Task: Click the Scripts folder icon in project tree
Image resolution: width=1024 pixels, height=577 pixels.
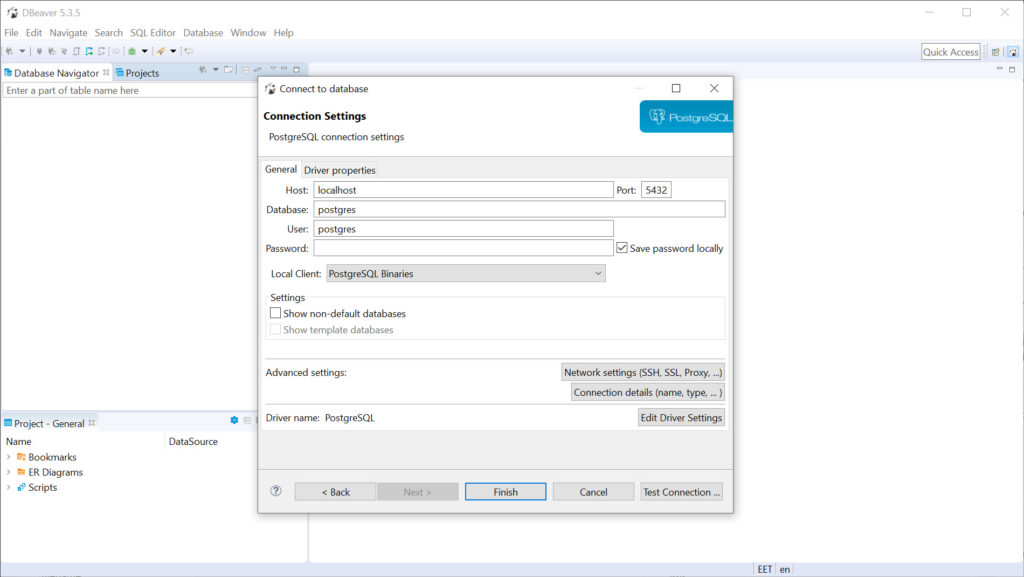Action: point(21,487)
